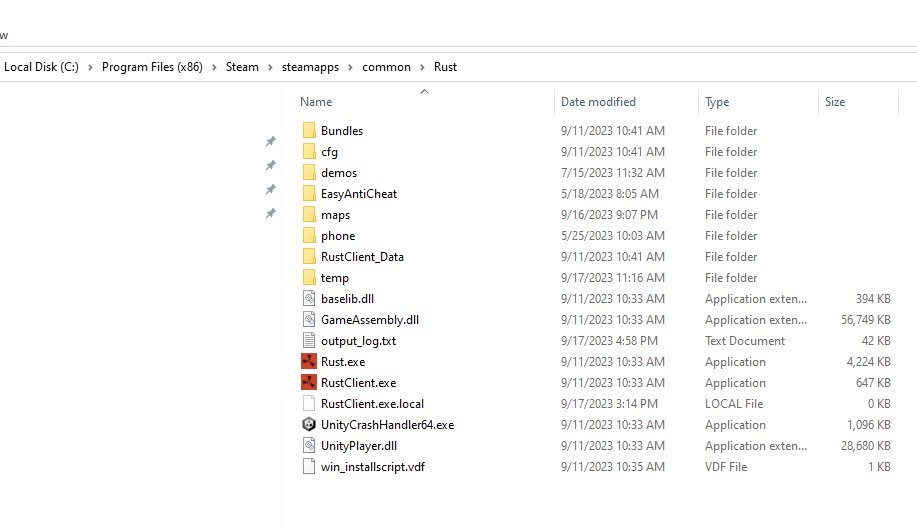Select the Rust.exe application icon
Viewport: 917px width, 526px height.
tap(309, 362)
